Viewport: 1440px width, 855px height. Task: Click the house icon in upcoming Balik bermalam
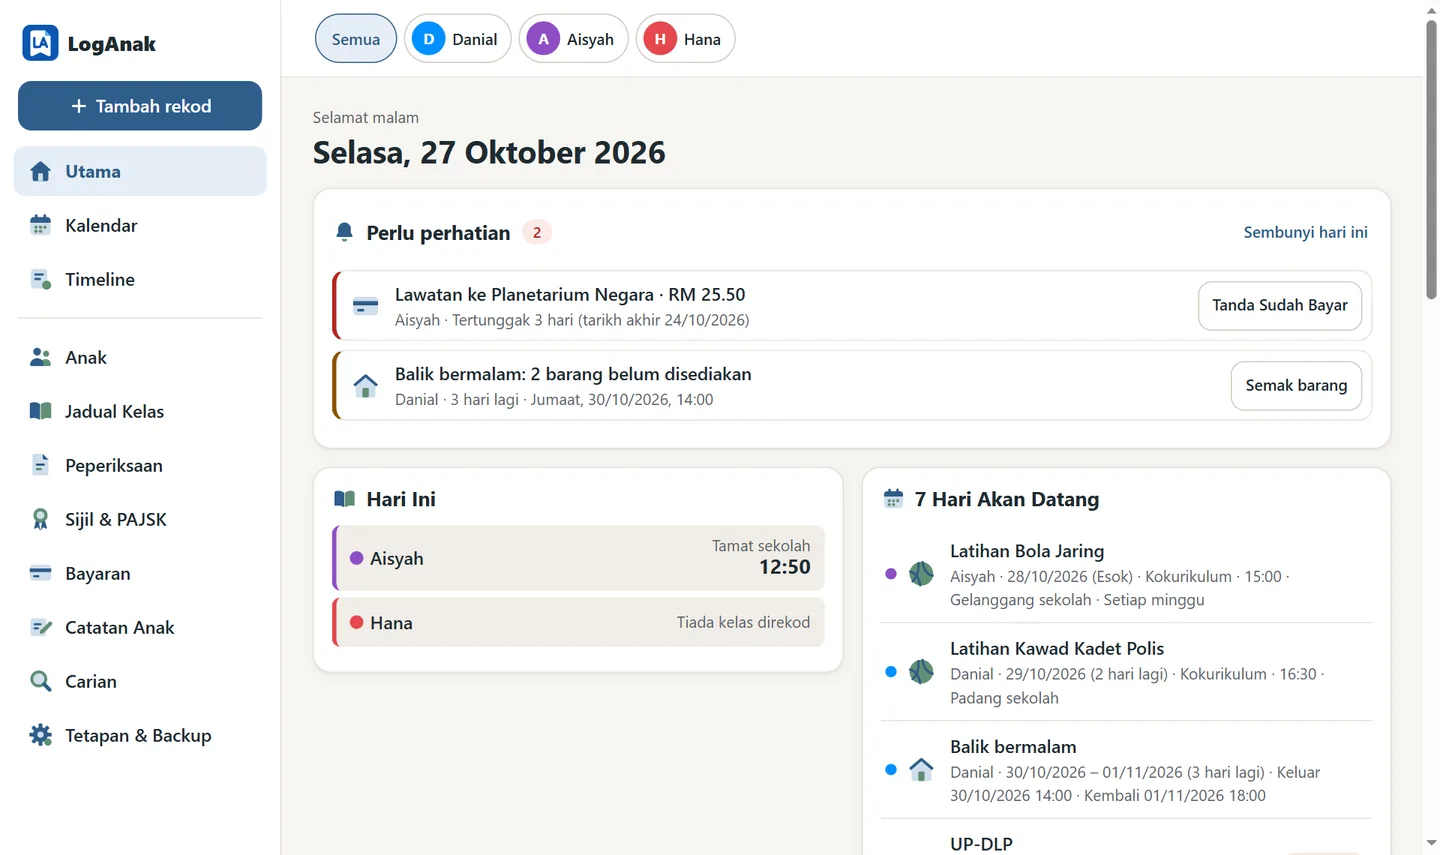click(921, 769)
